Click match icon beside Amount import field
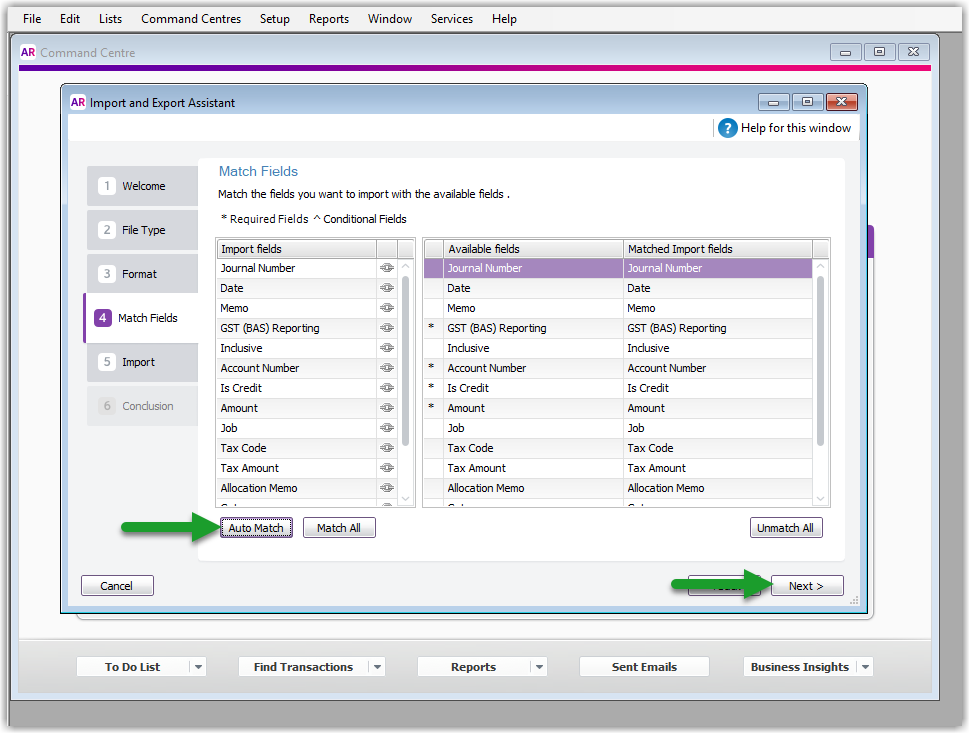This screenshot has width=970, height=734. click(387, 408)
